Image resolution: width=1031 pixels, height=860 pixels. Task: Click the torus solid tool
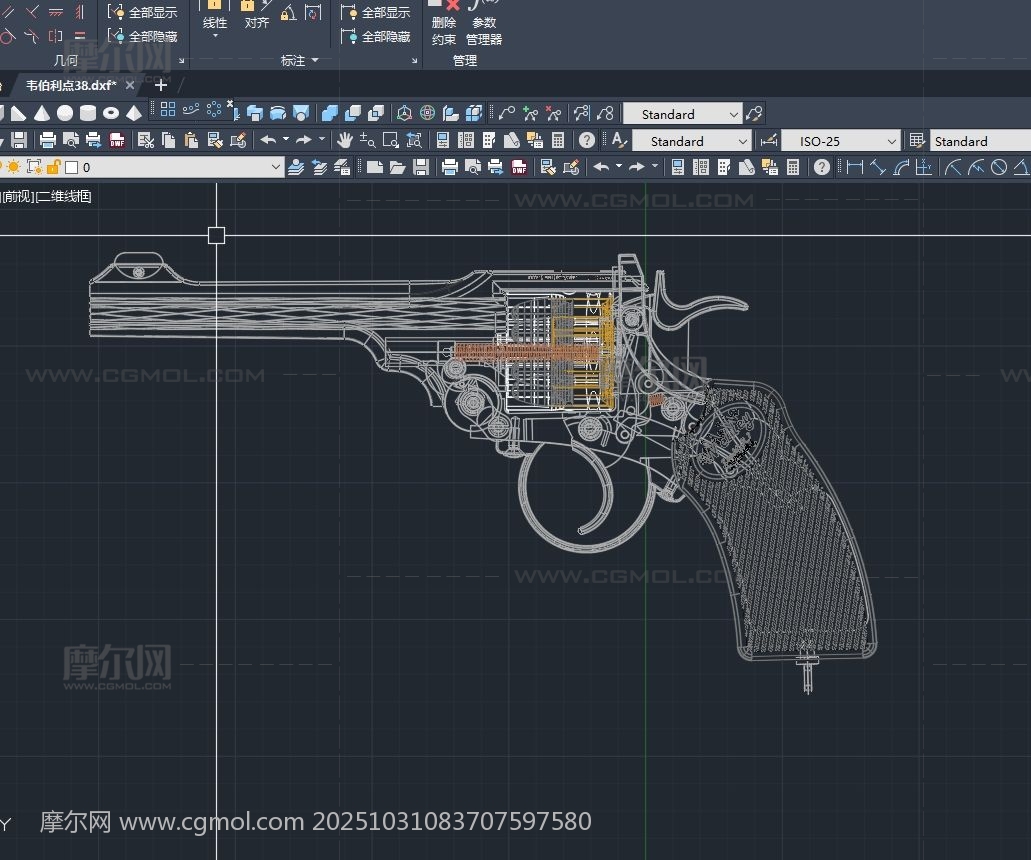111,114
